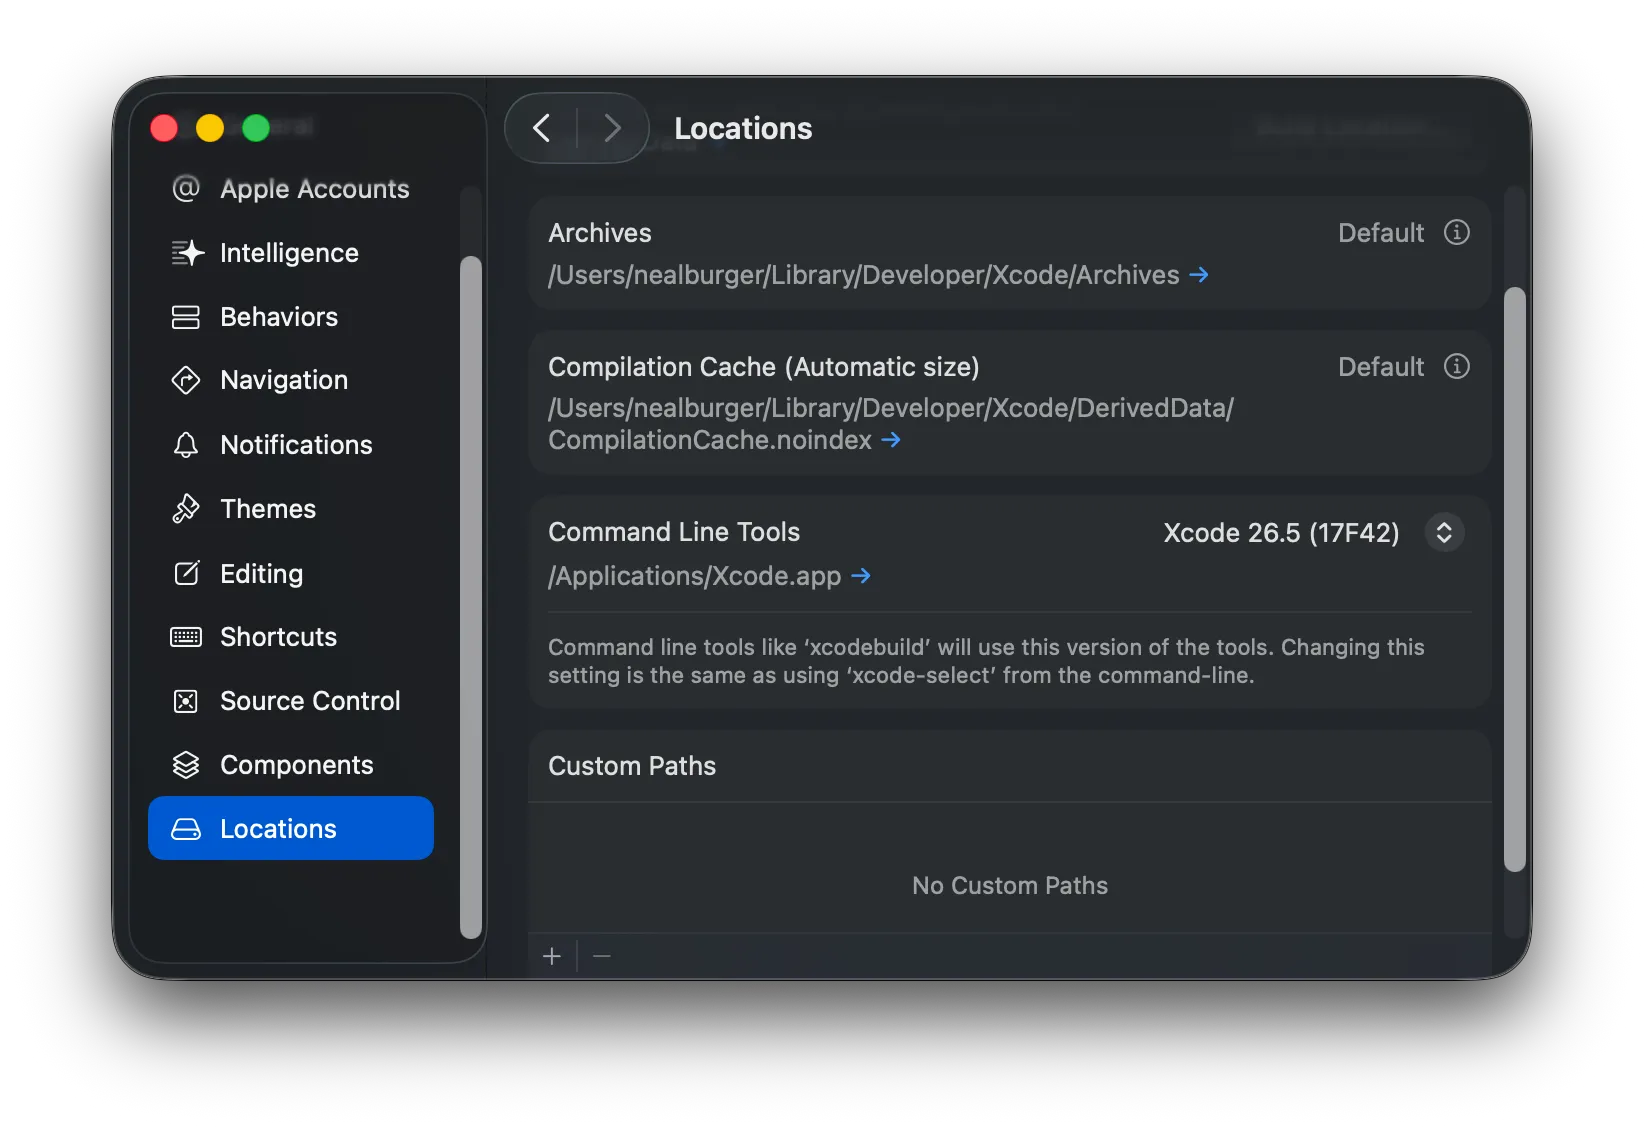Click the Themes paintbrush icon
This screenshot has width=1644, height=1128.
[x=186, y=509]
